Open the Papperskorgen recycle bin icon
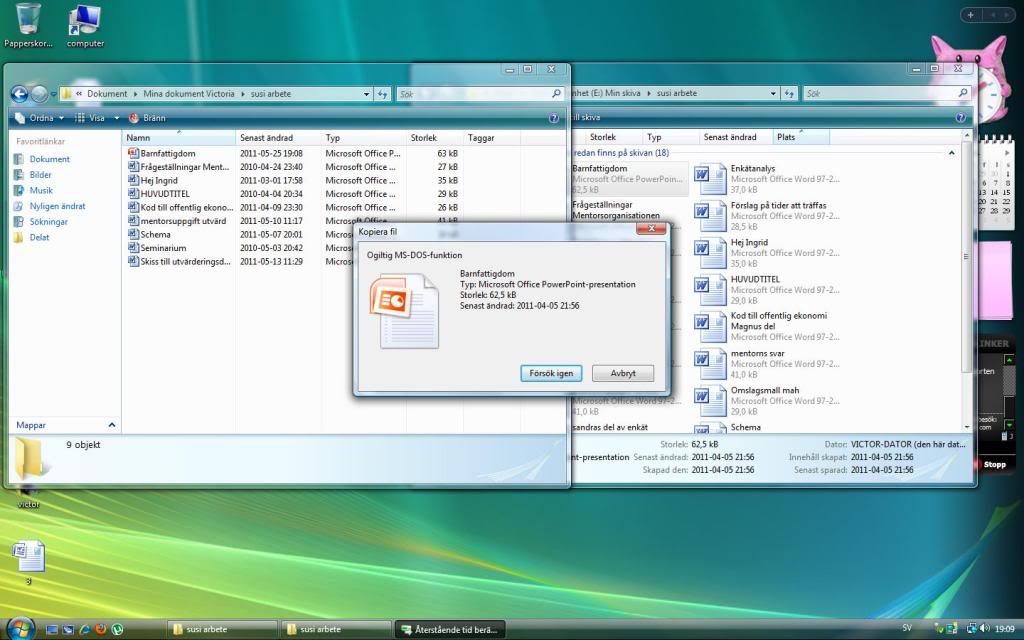The width and height of the screenshot is (1024, 640). (x=28, y=18)
